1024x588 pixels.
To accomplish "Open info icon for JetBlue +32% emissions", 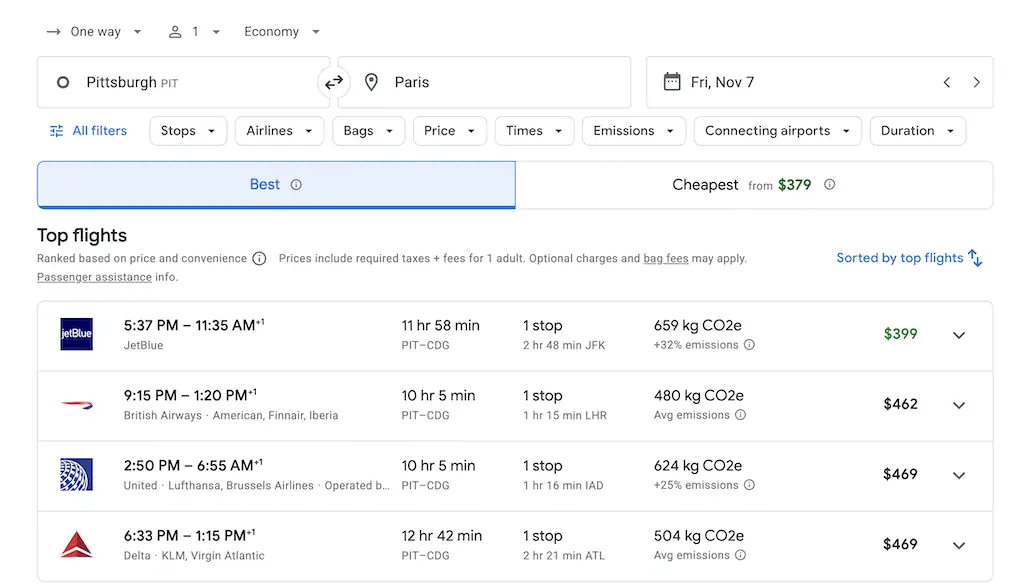I will point(750,345).
